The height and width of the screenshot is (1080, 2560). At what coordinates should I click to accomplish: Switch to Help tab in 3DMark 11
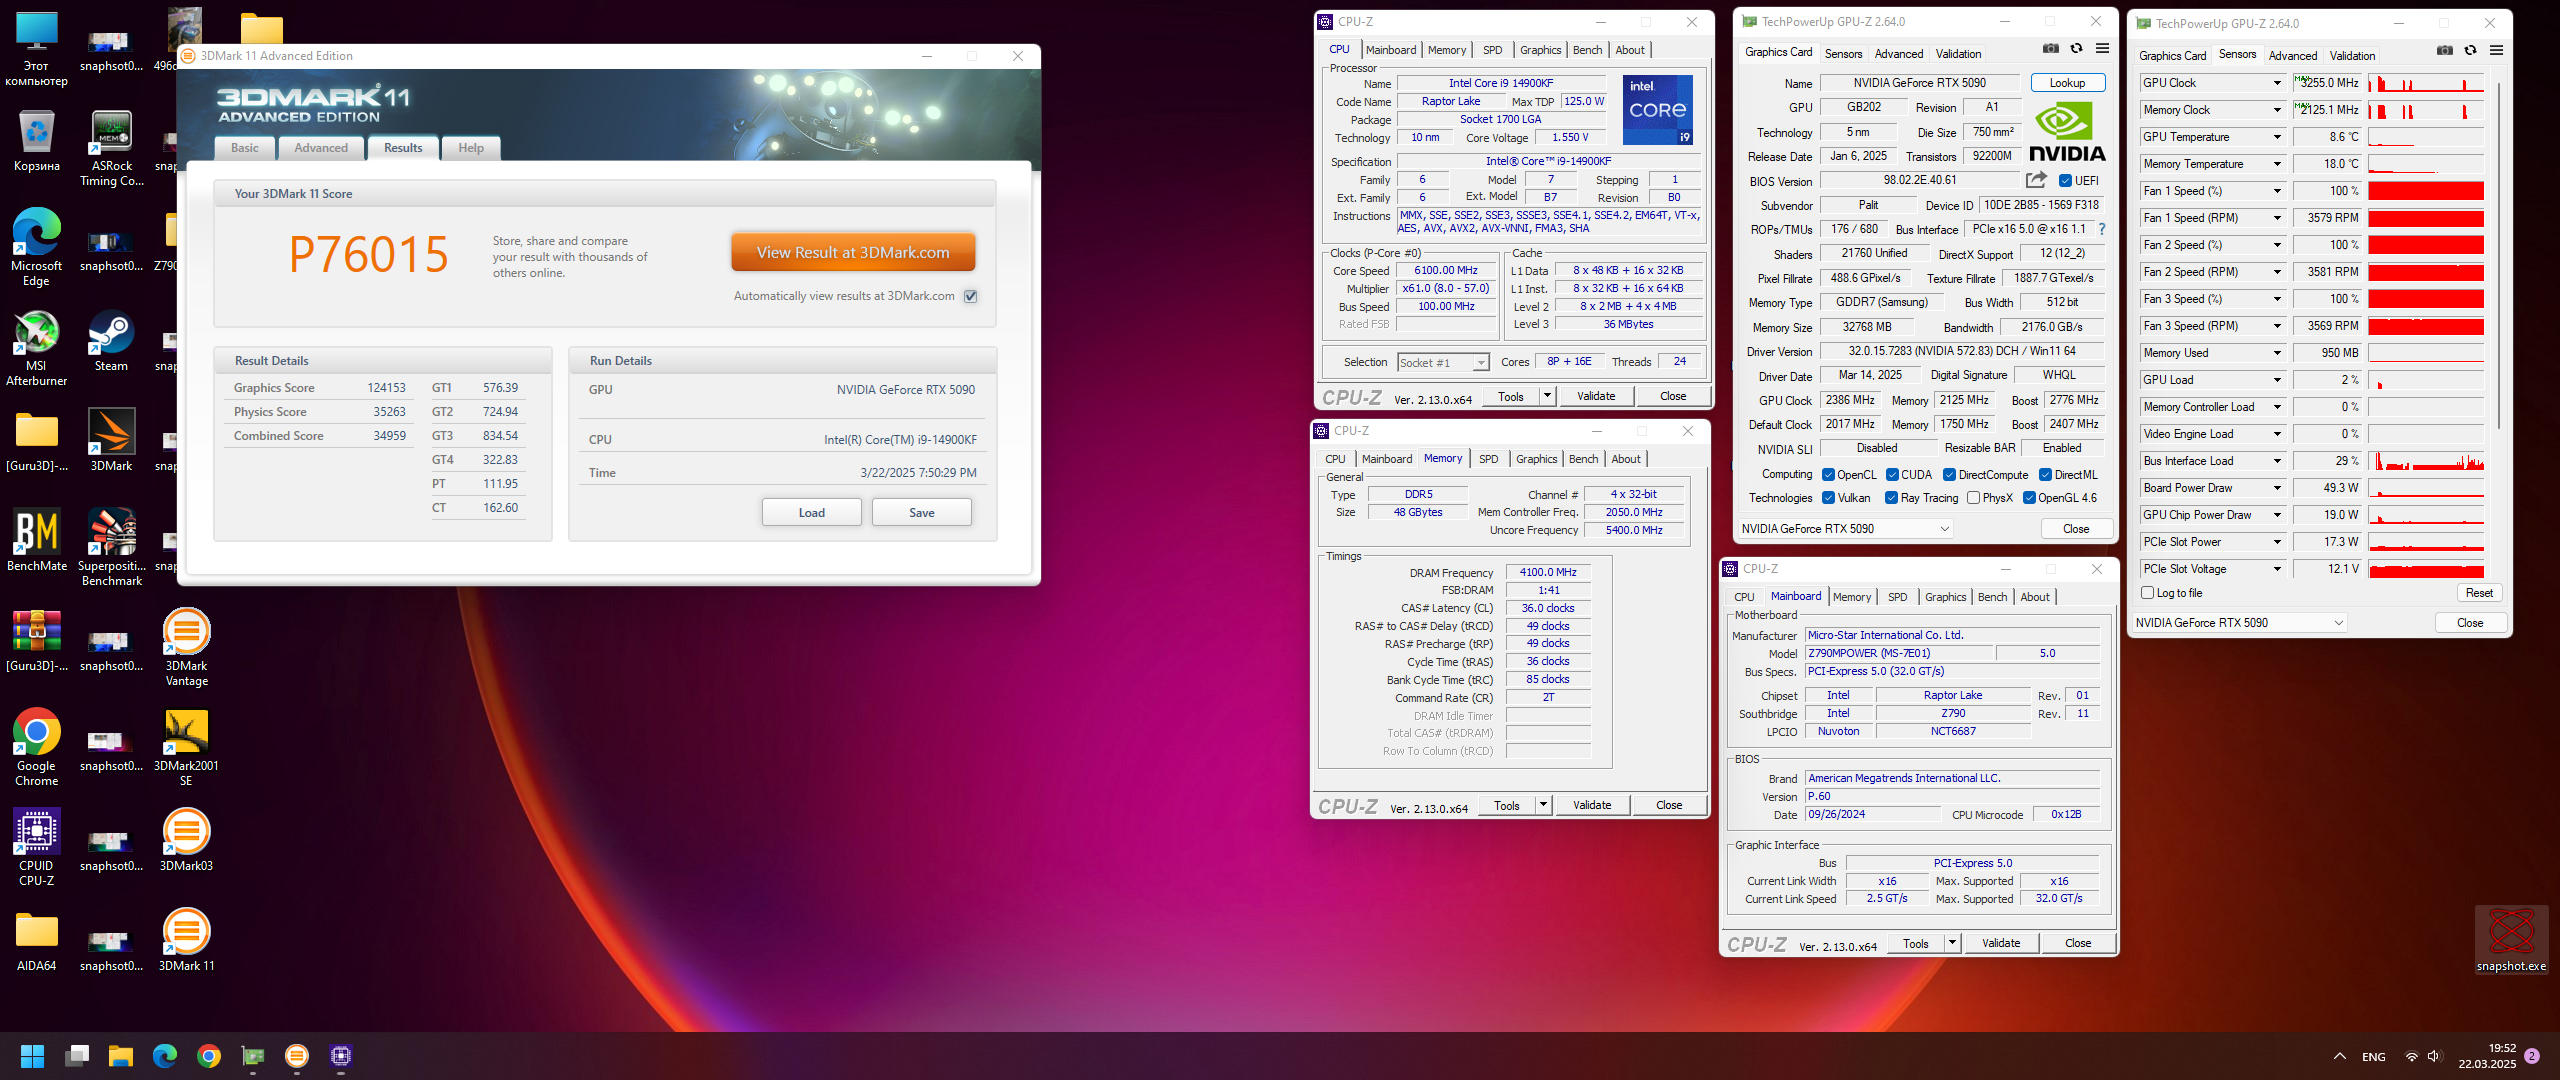pos(471,148)
